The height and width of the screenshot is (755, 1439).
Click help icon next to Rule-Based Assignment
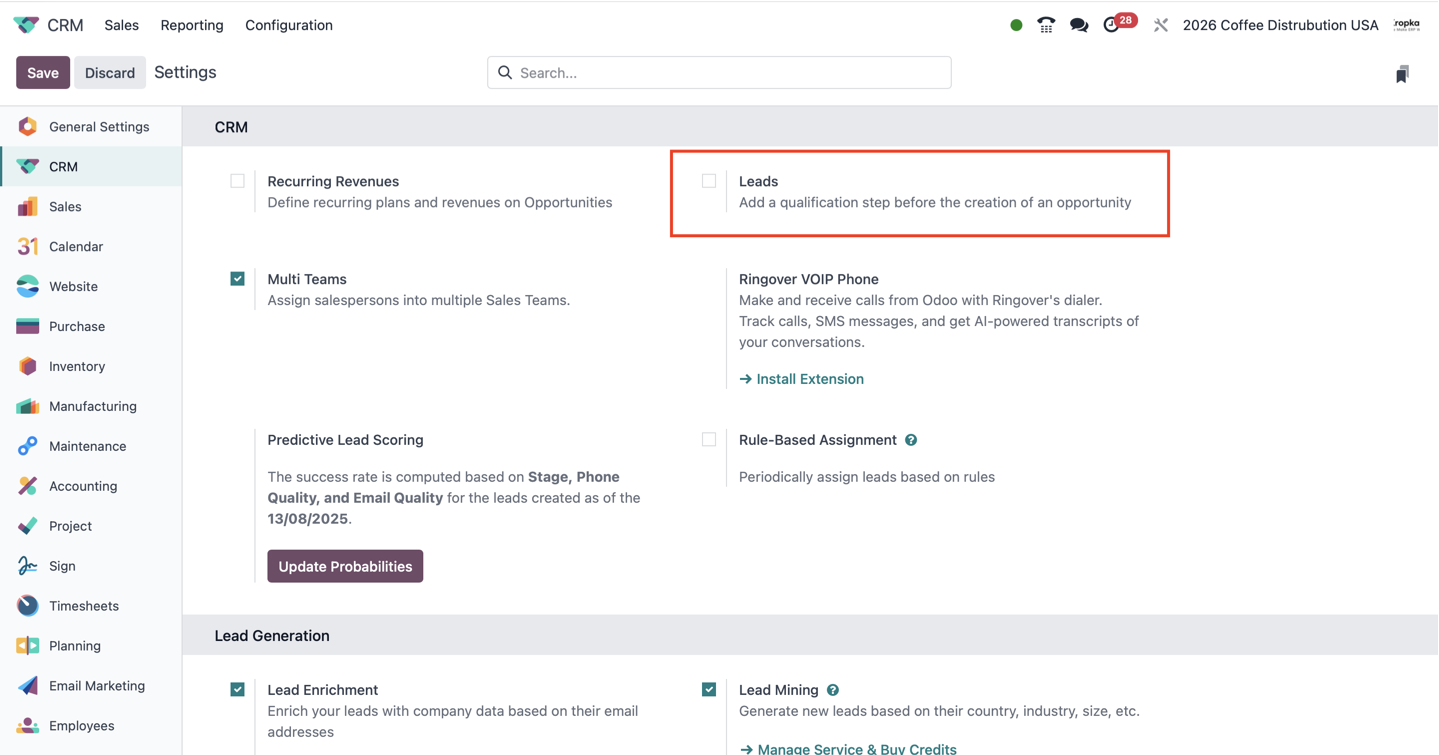(x=911, y=440)
